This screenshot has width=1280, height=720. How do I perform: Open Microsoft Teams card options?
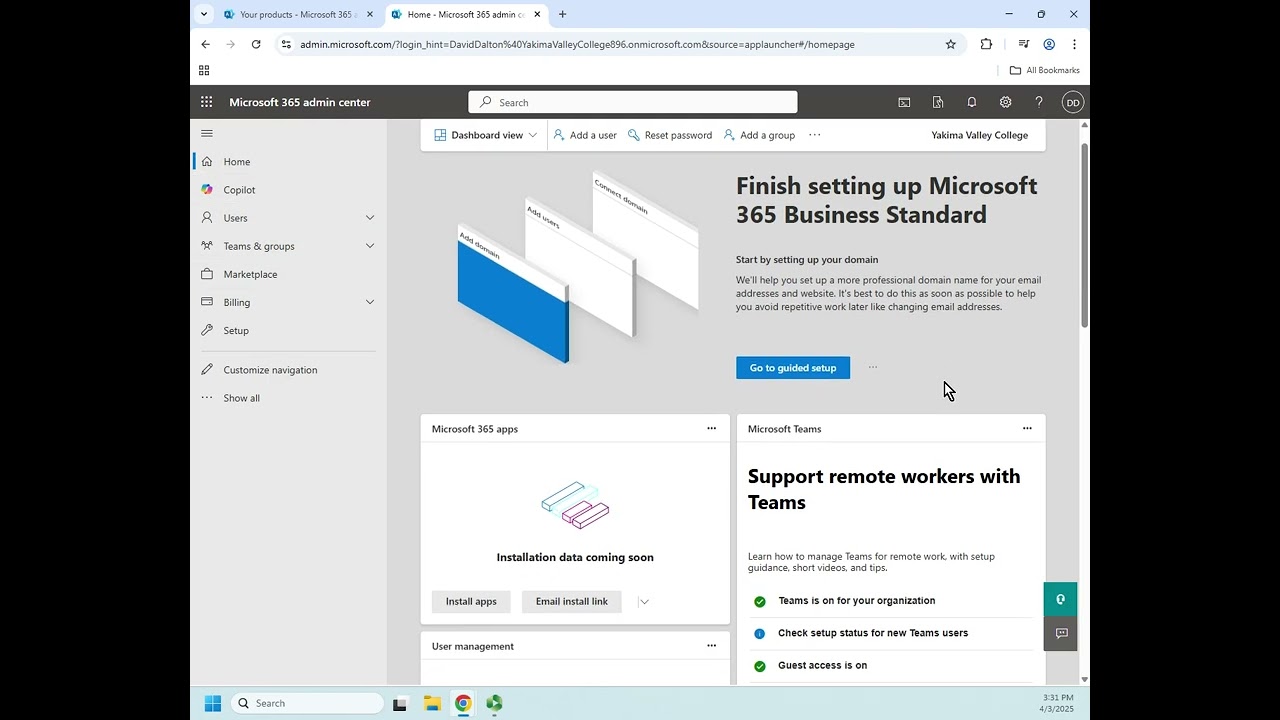1027,428
